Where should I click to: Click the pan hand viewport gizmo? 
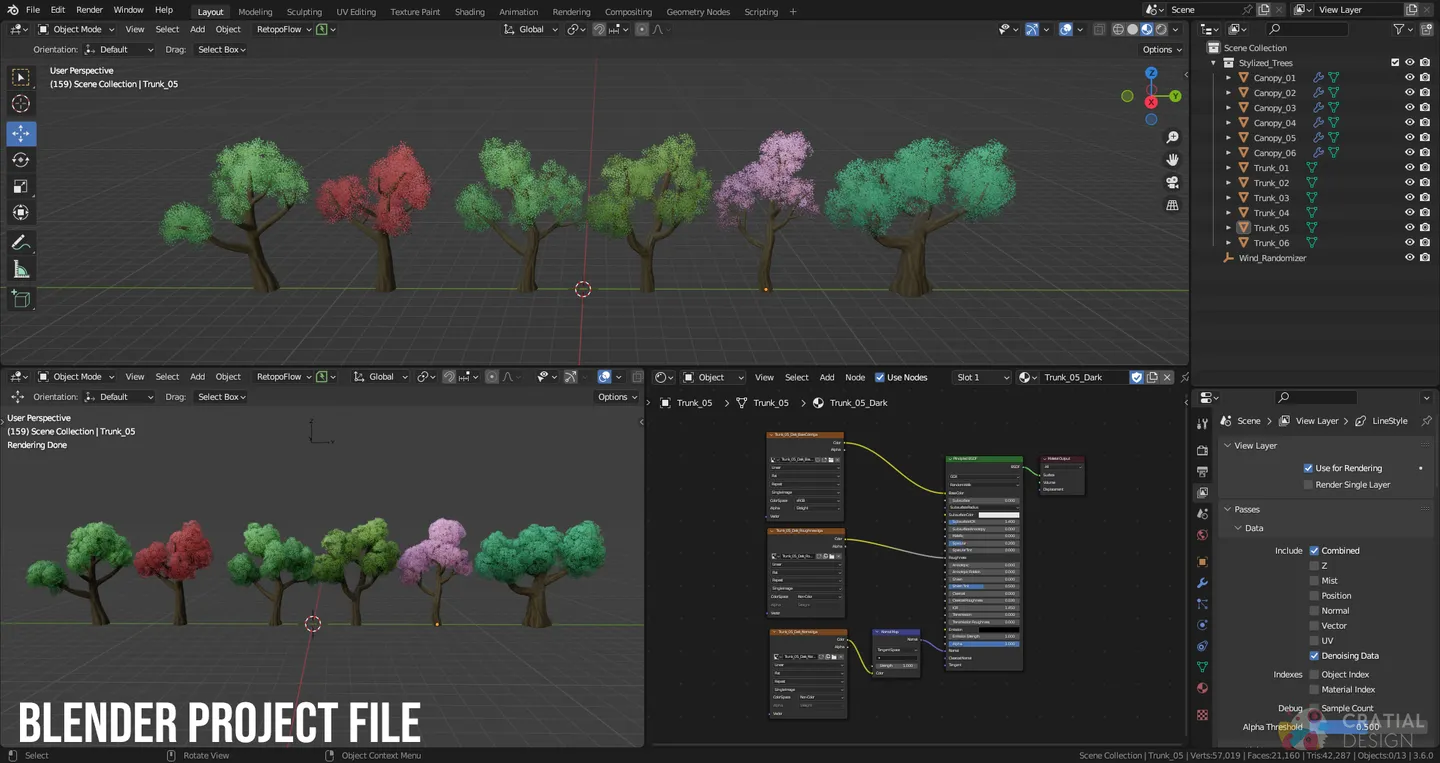1173,160
